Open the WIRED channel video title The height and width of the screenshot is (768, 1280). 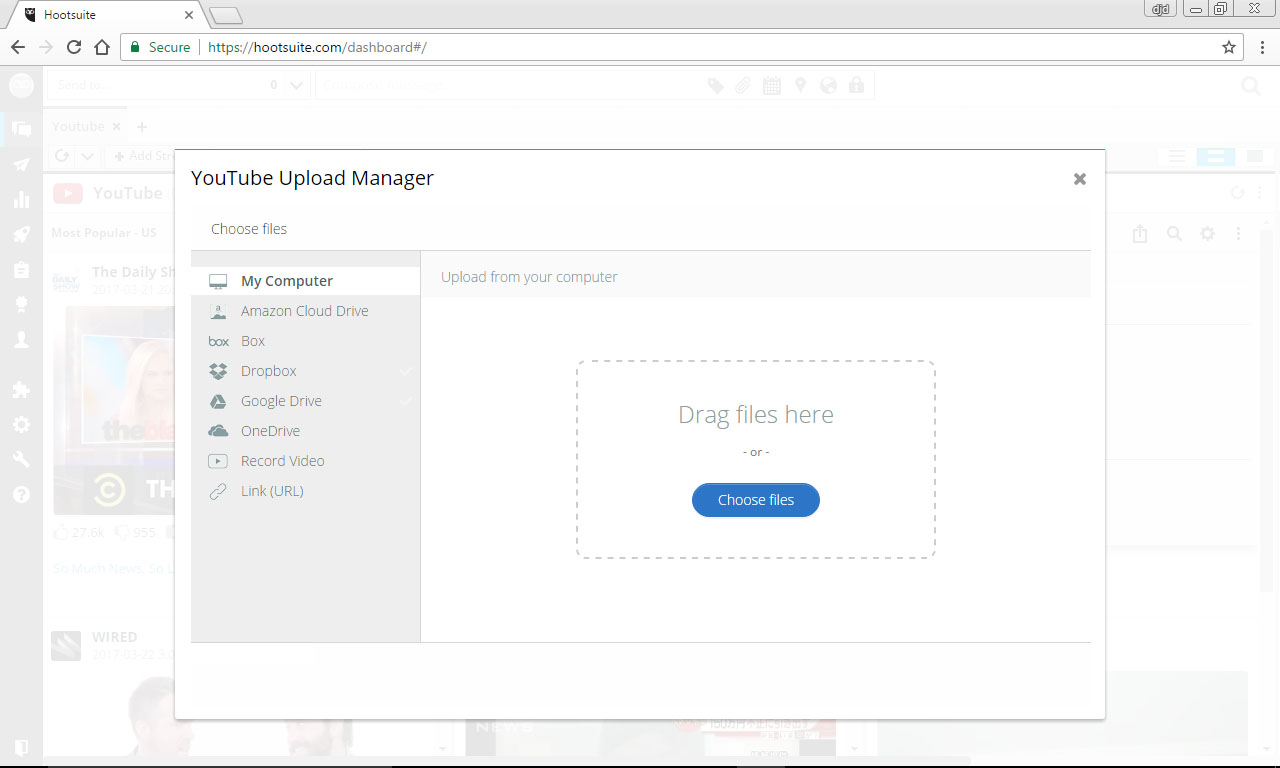115,637
